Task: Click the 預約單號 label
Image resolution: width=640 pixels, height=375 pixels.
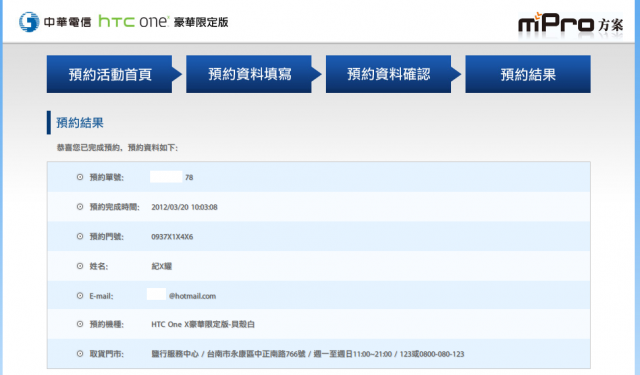Action: pyautogui.click(x=107, y=177)
